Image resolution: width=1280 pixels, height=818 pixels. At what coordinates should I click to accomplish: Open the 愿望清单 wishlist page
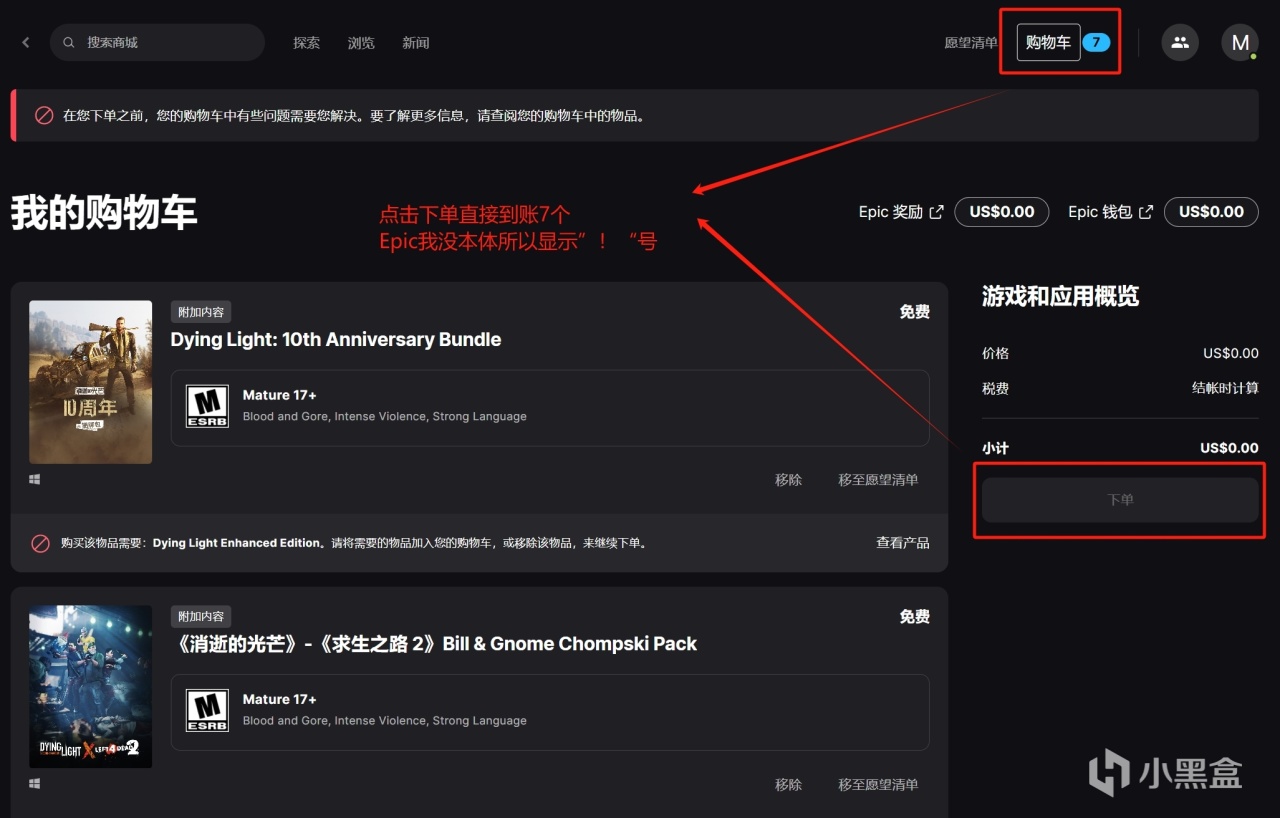click(971, 43)
